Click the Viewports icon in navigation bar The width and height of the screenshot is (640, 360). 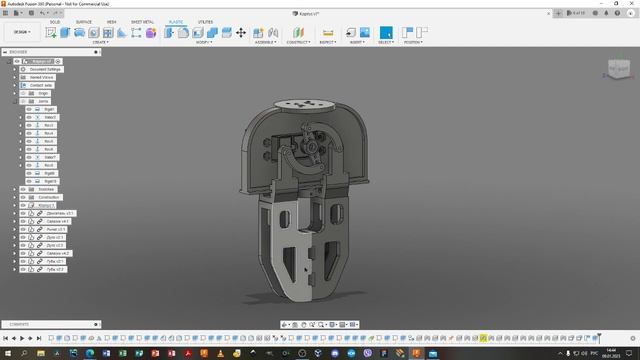click(x=353, y=324)
